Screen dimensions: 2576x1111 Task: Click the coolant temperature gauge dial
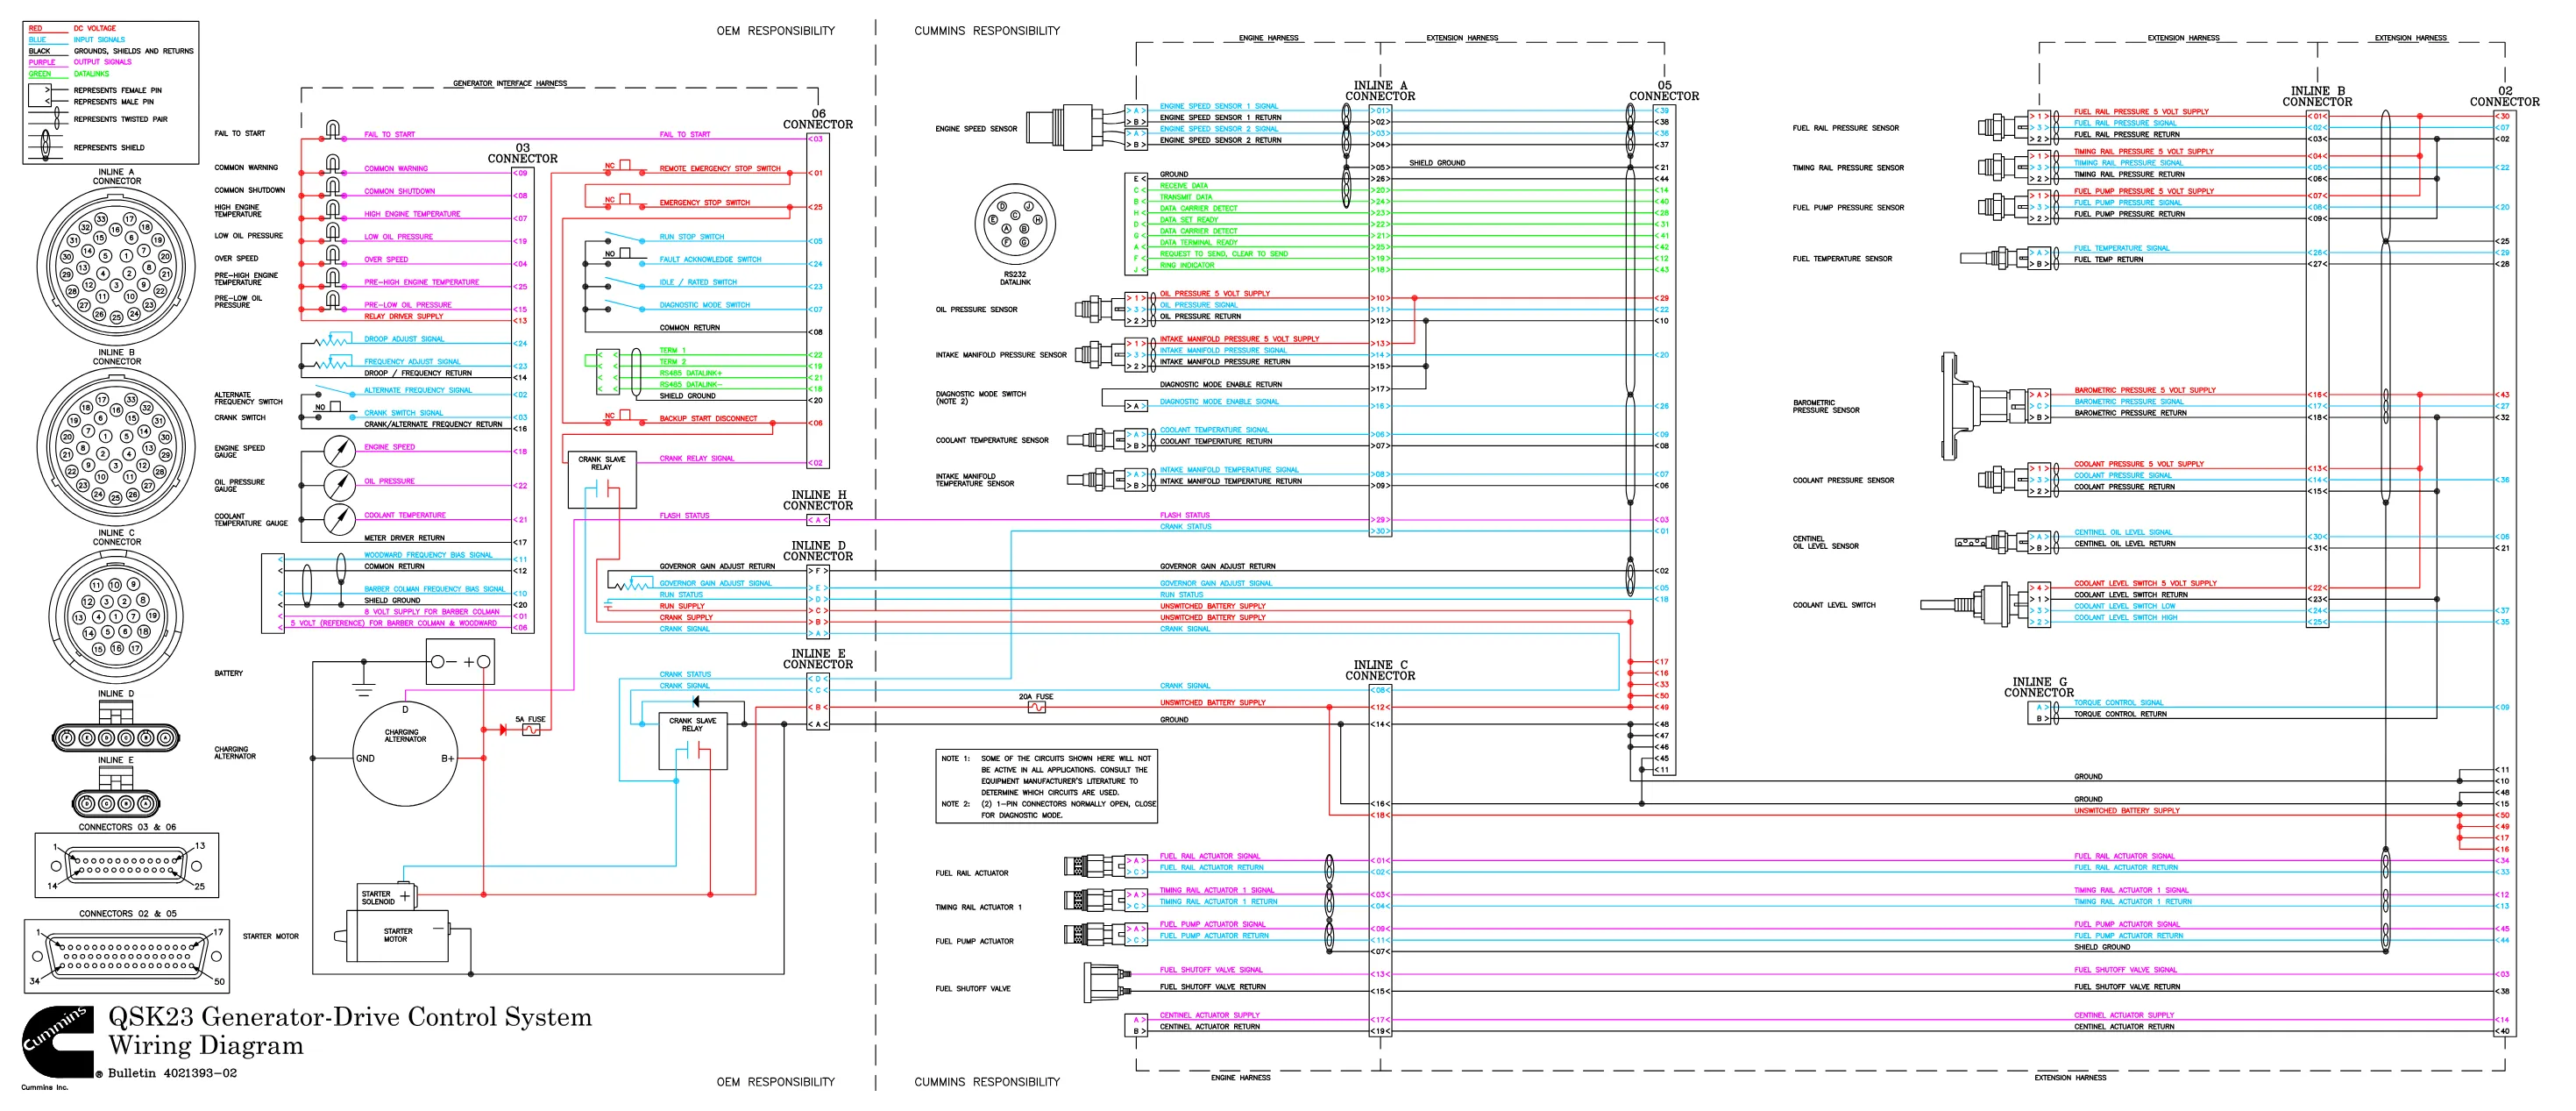click(340, 520)
